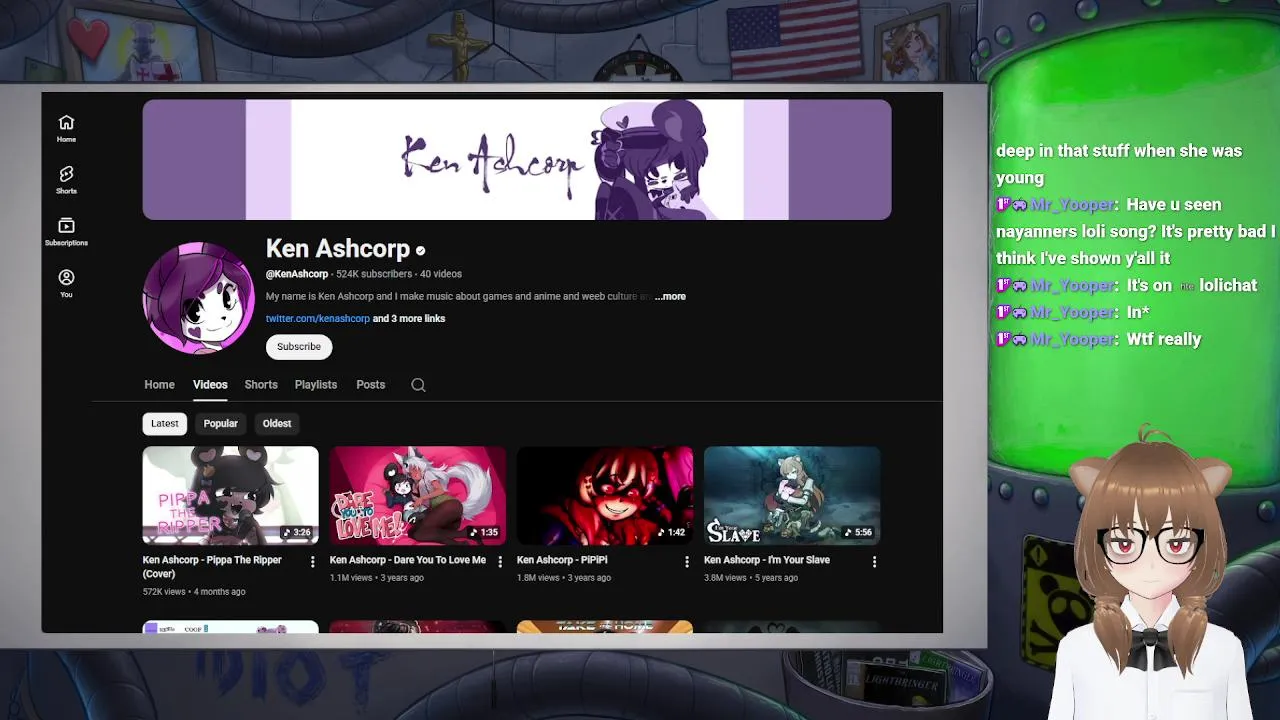Select the Oldest filter chip
1280x720 pixels.
277,423
